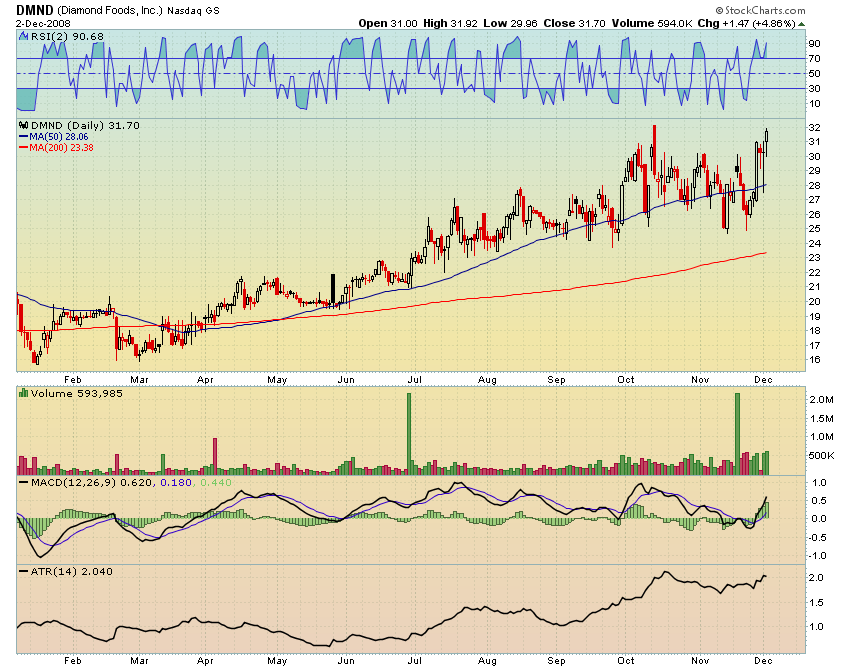Click the Oct label under the price chart

point(626,380)
